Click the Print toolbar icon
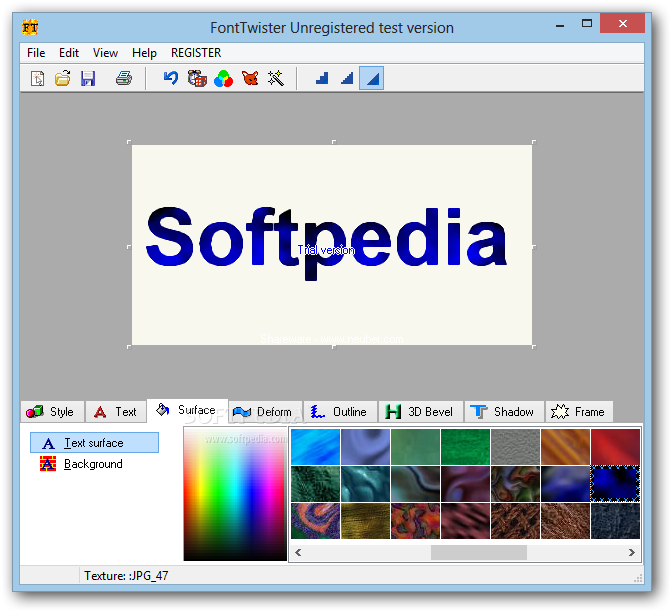The height and width of the screenshot is (612, 672). [124, 78]
